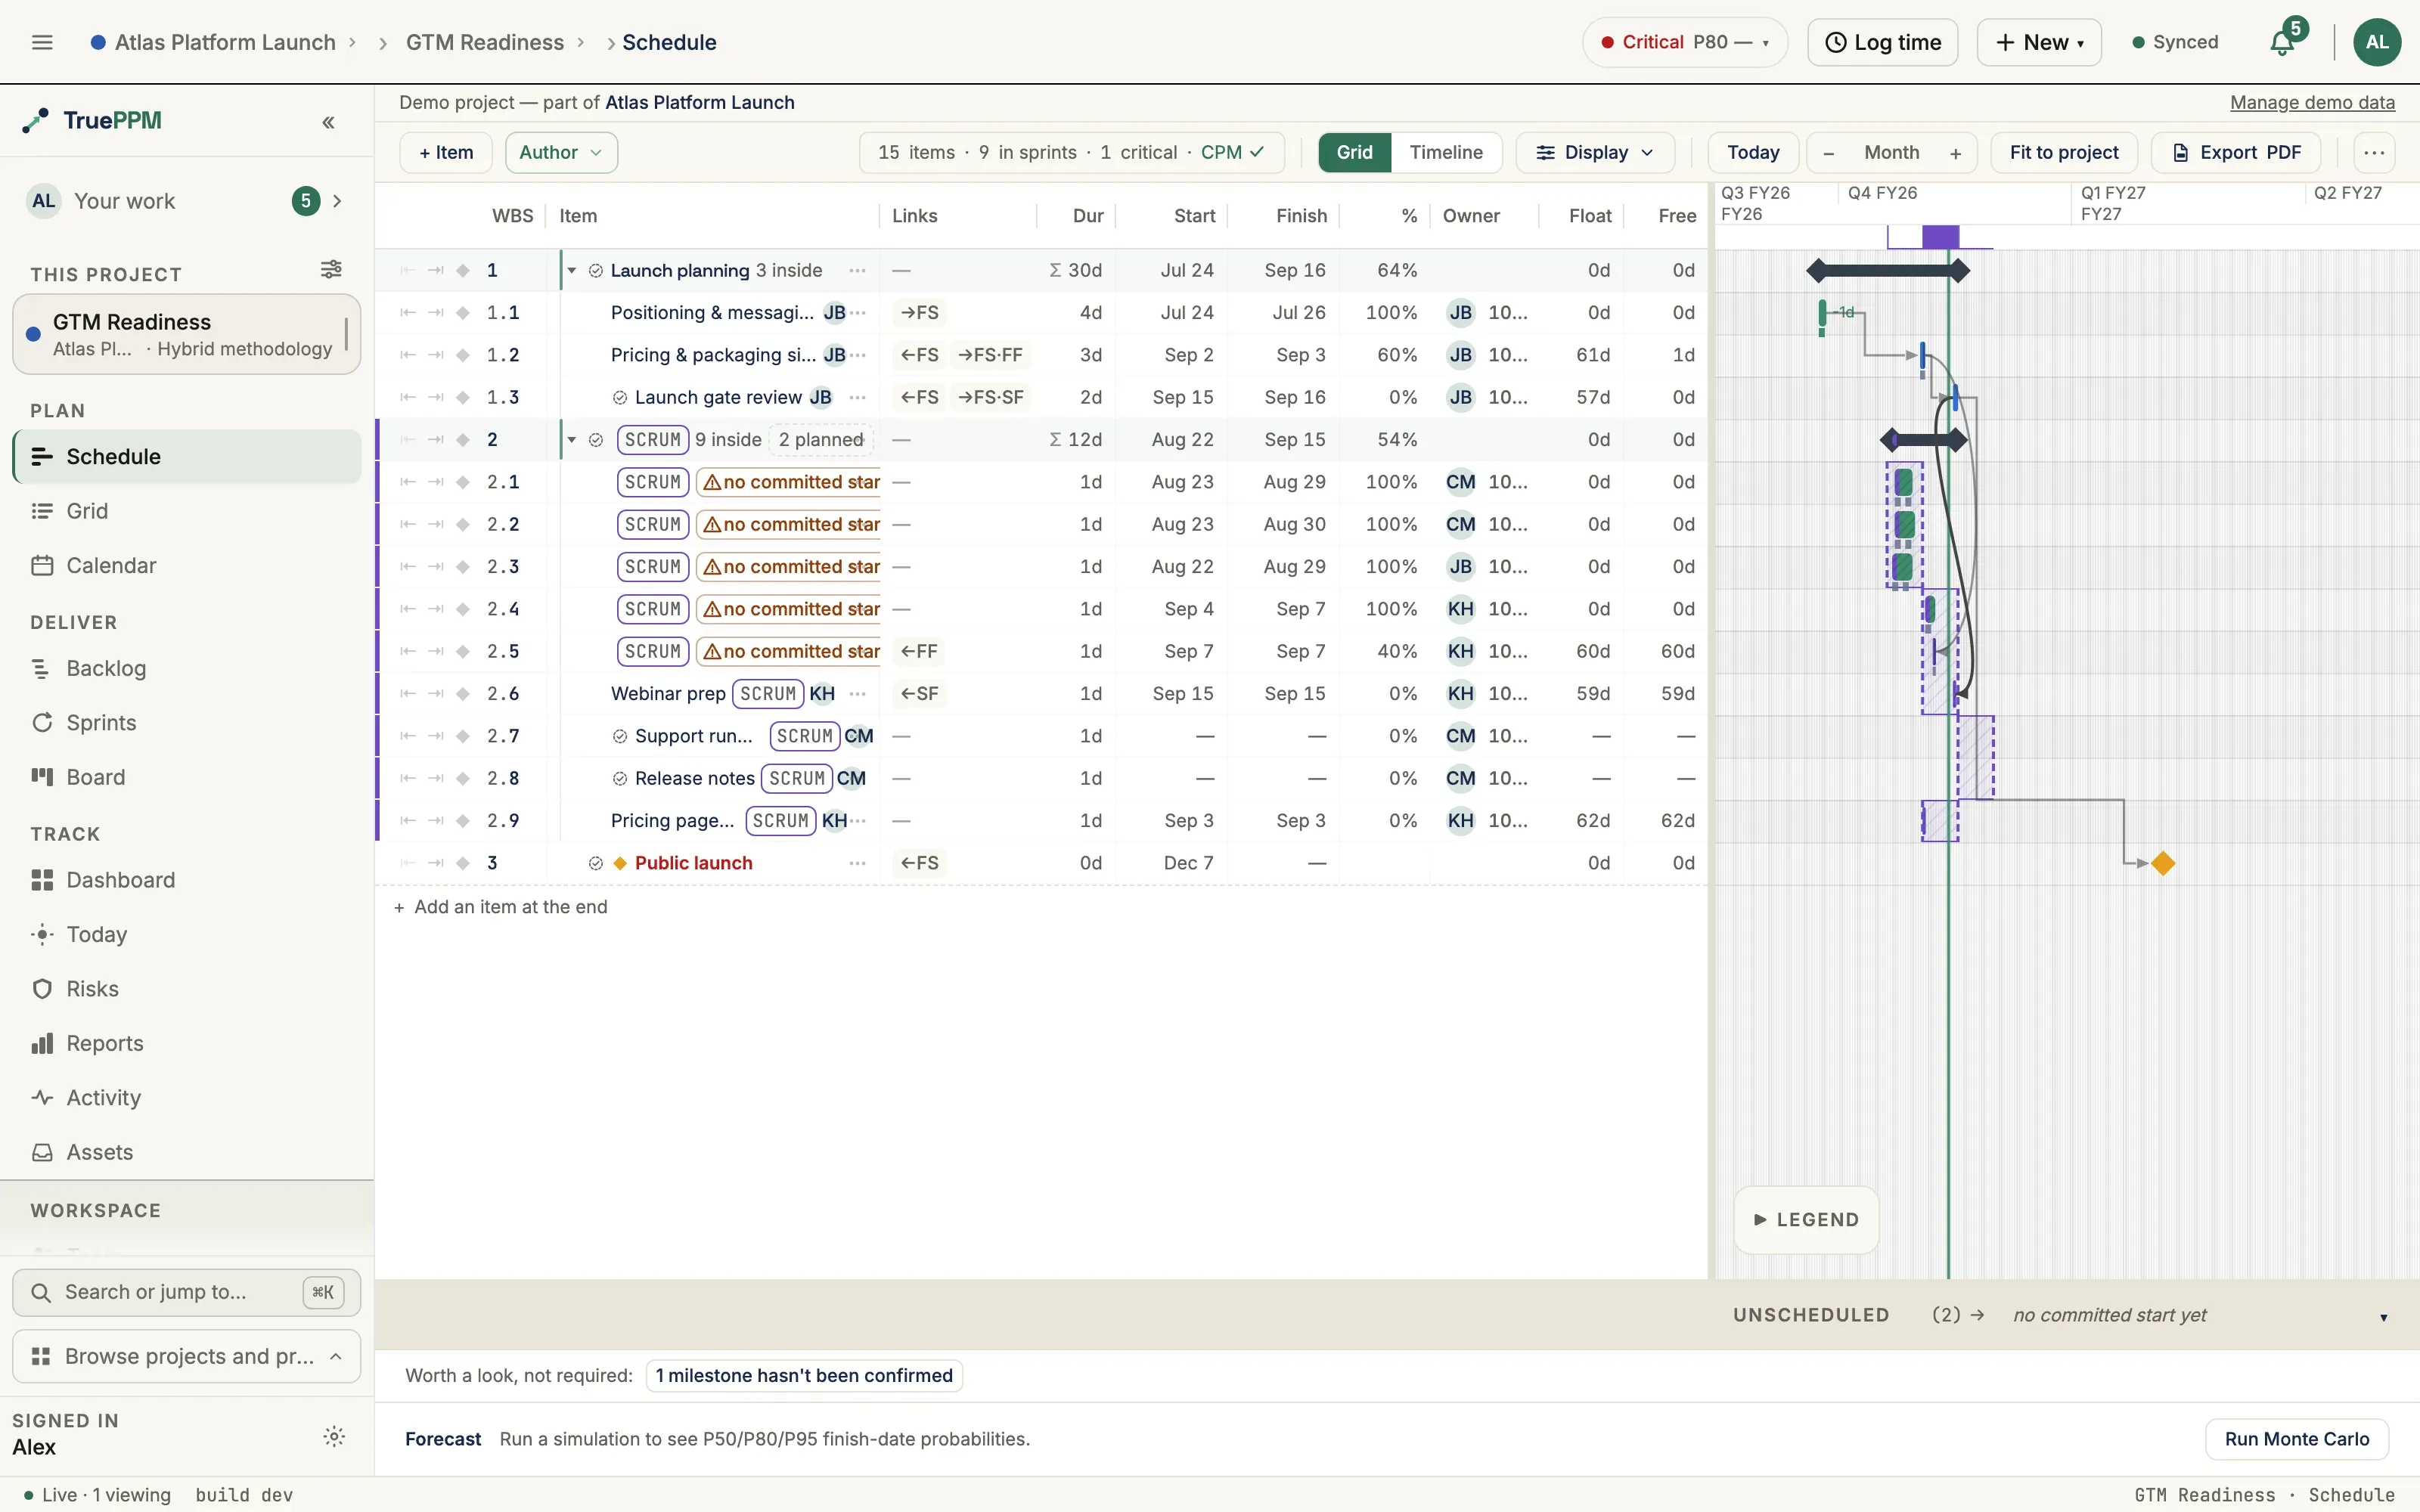
Task: Expand the New dropdown button
Action: tap(2039, 42)
